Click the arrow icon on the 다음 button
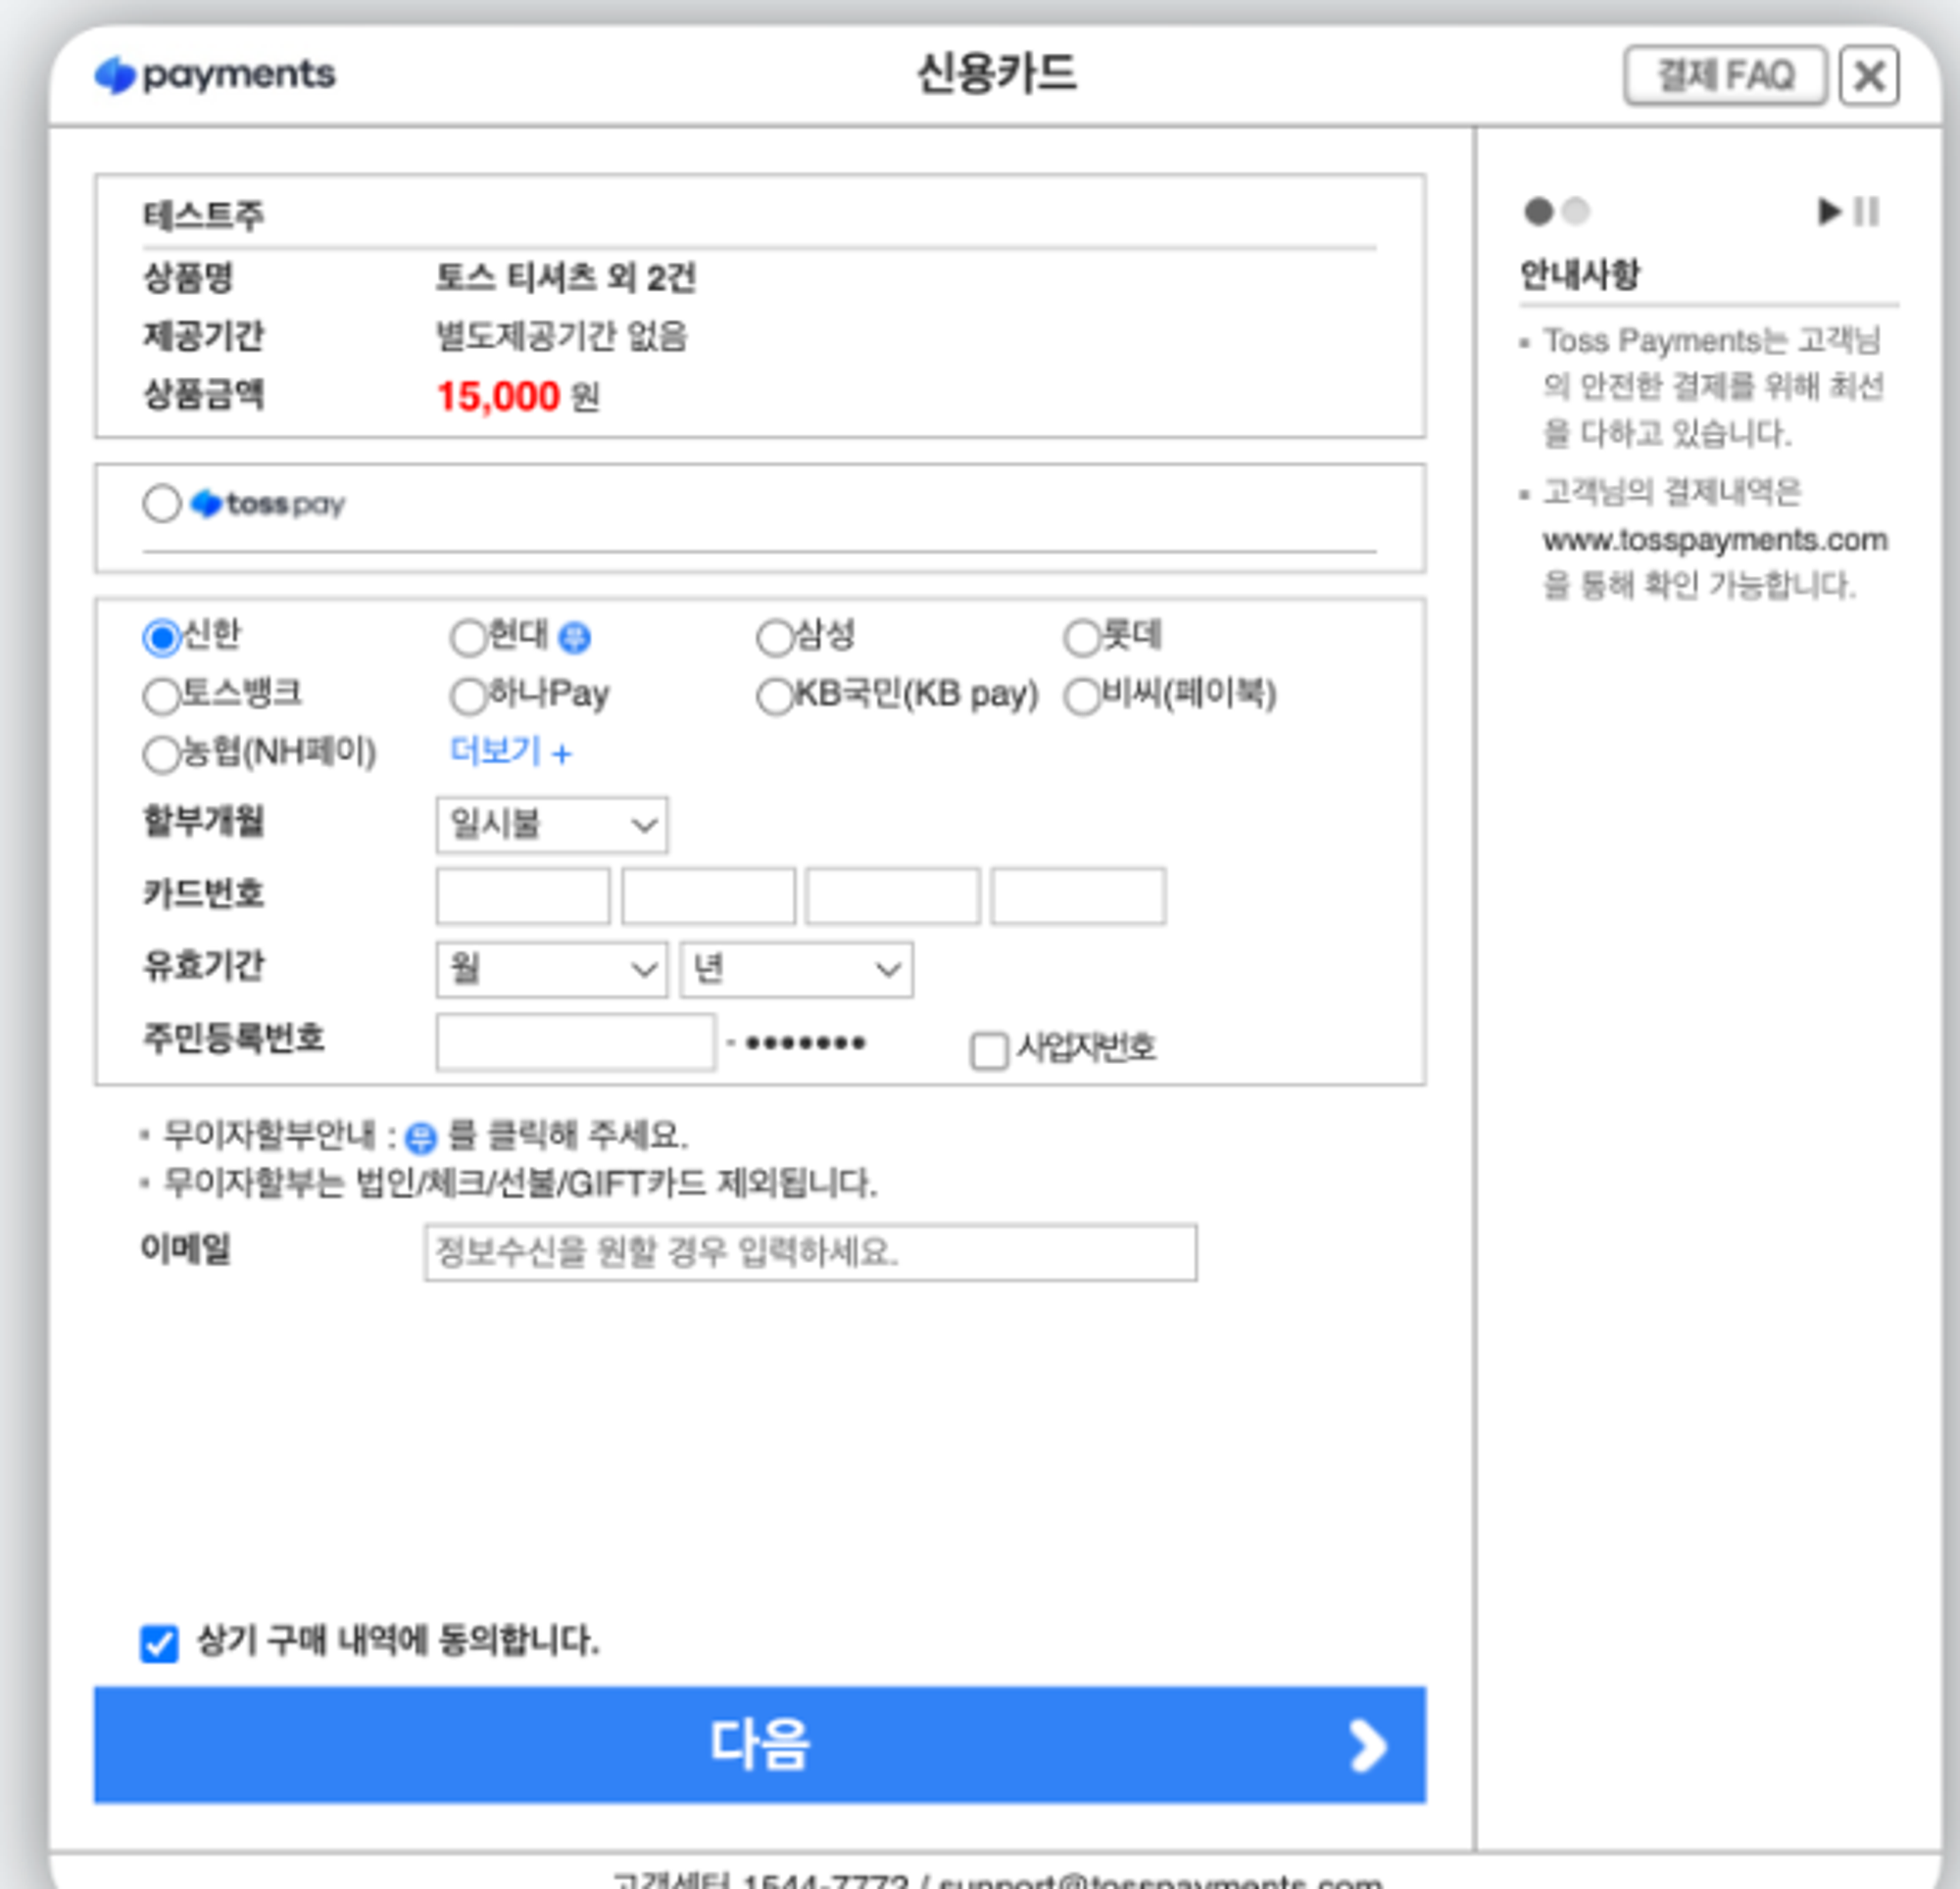Image resolution: width=1960 pixels, height=1889 pixels. click(1367, 1746)
